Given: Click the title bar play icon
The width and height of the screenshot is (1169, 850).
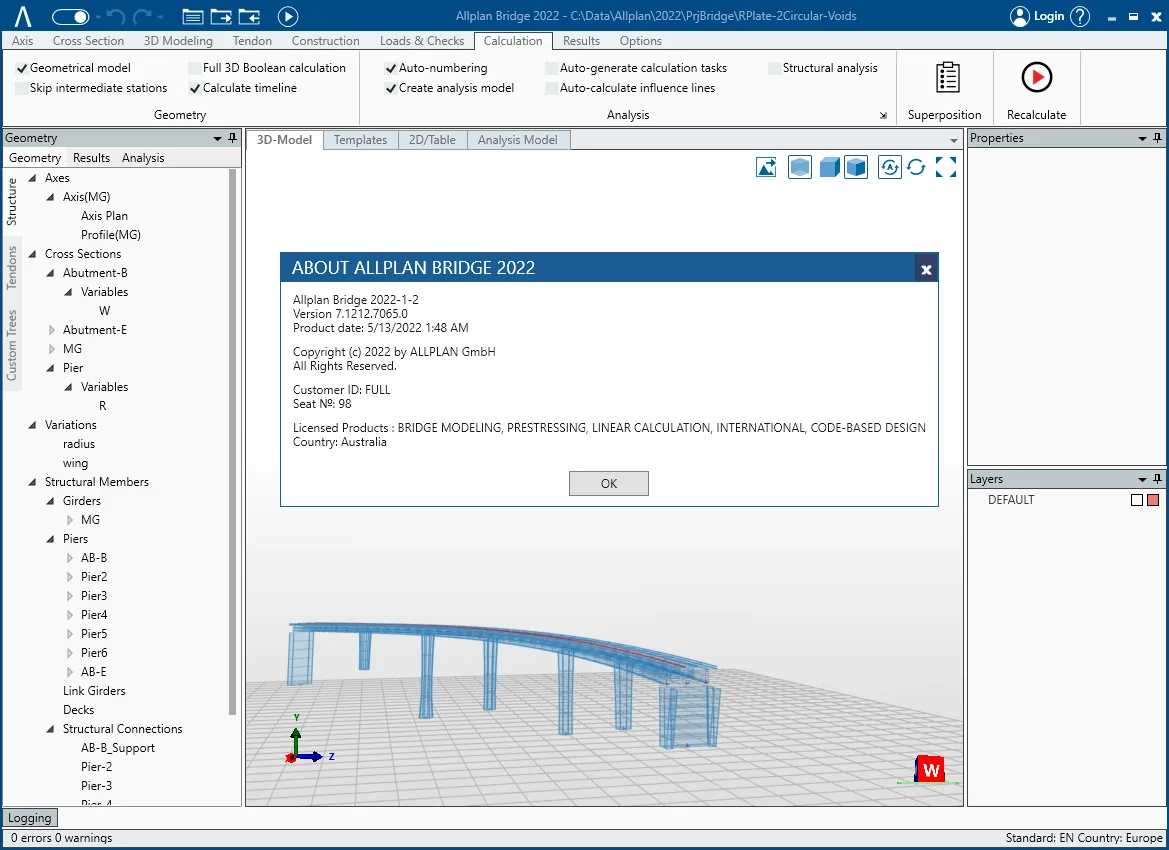Looking at the screenshot, I should tap(288, 16).
